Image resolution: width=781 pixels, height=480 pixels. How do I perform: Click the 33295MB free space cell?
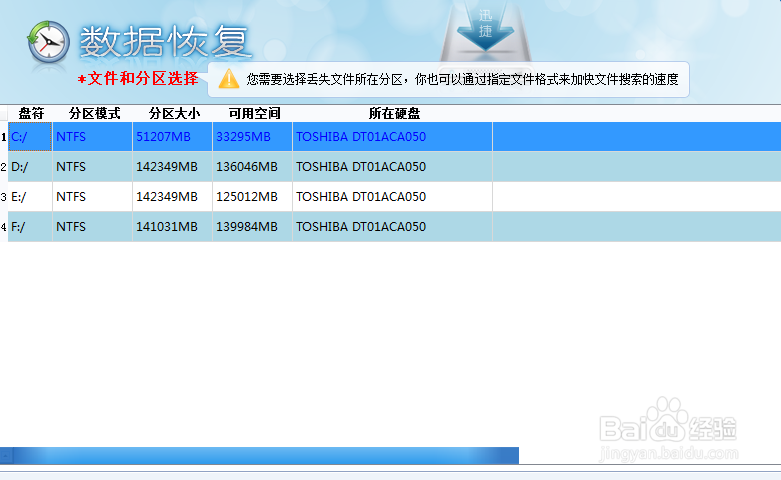(x=253, y=137)
